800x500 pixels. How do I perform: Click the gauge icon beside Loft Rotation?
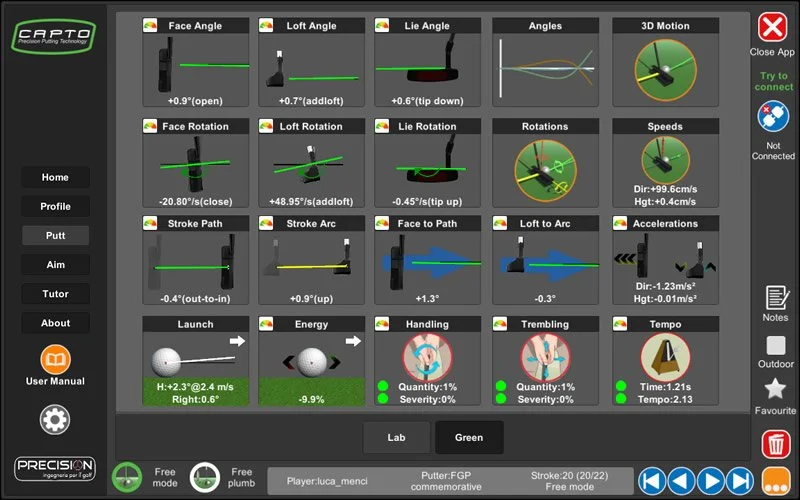[x=266, y=126]
